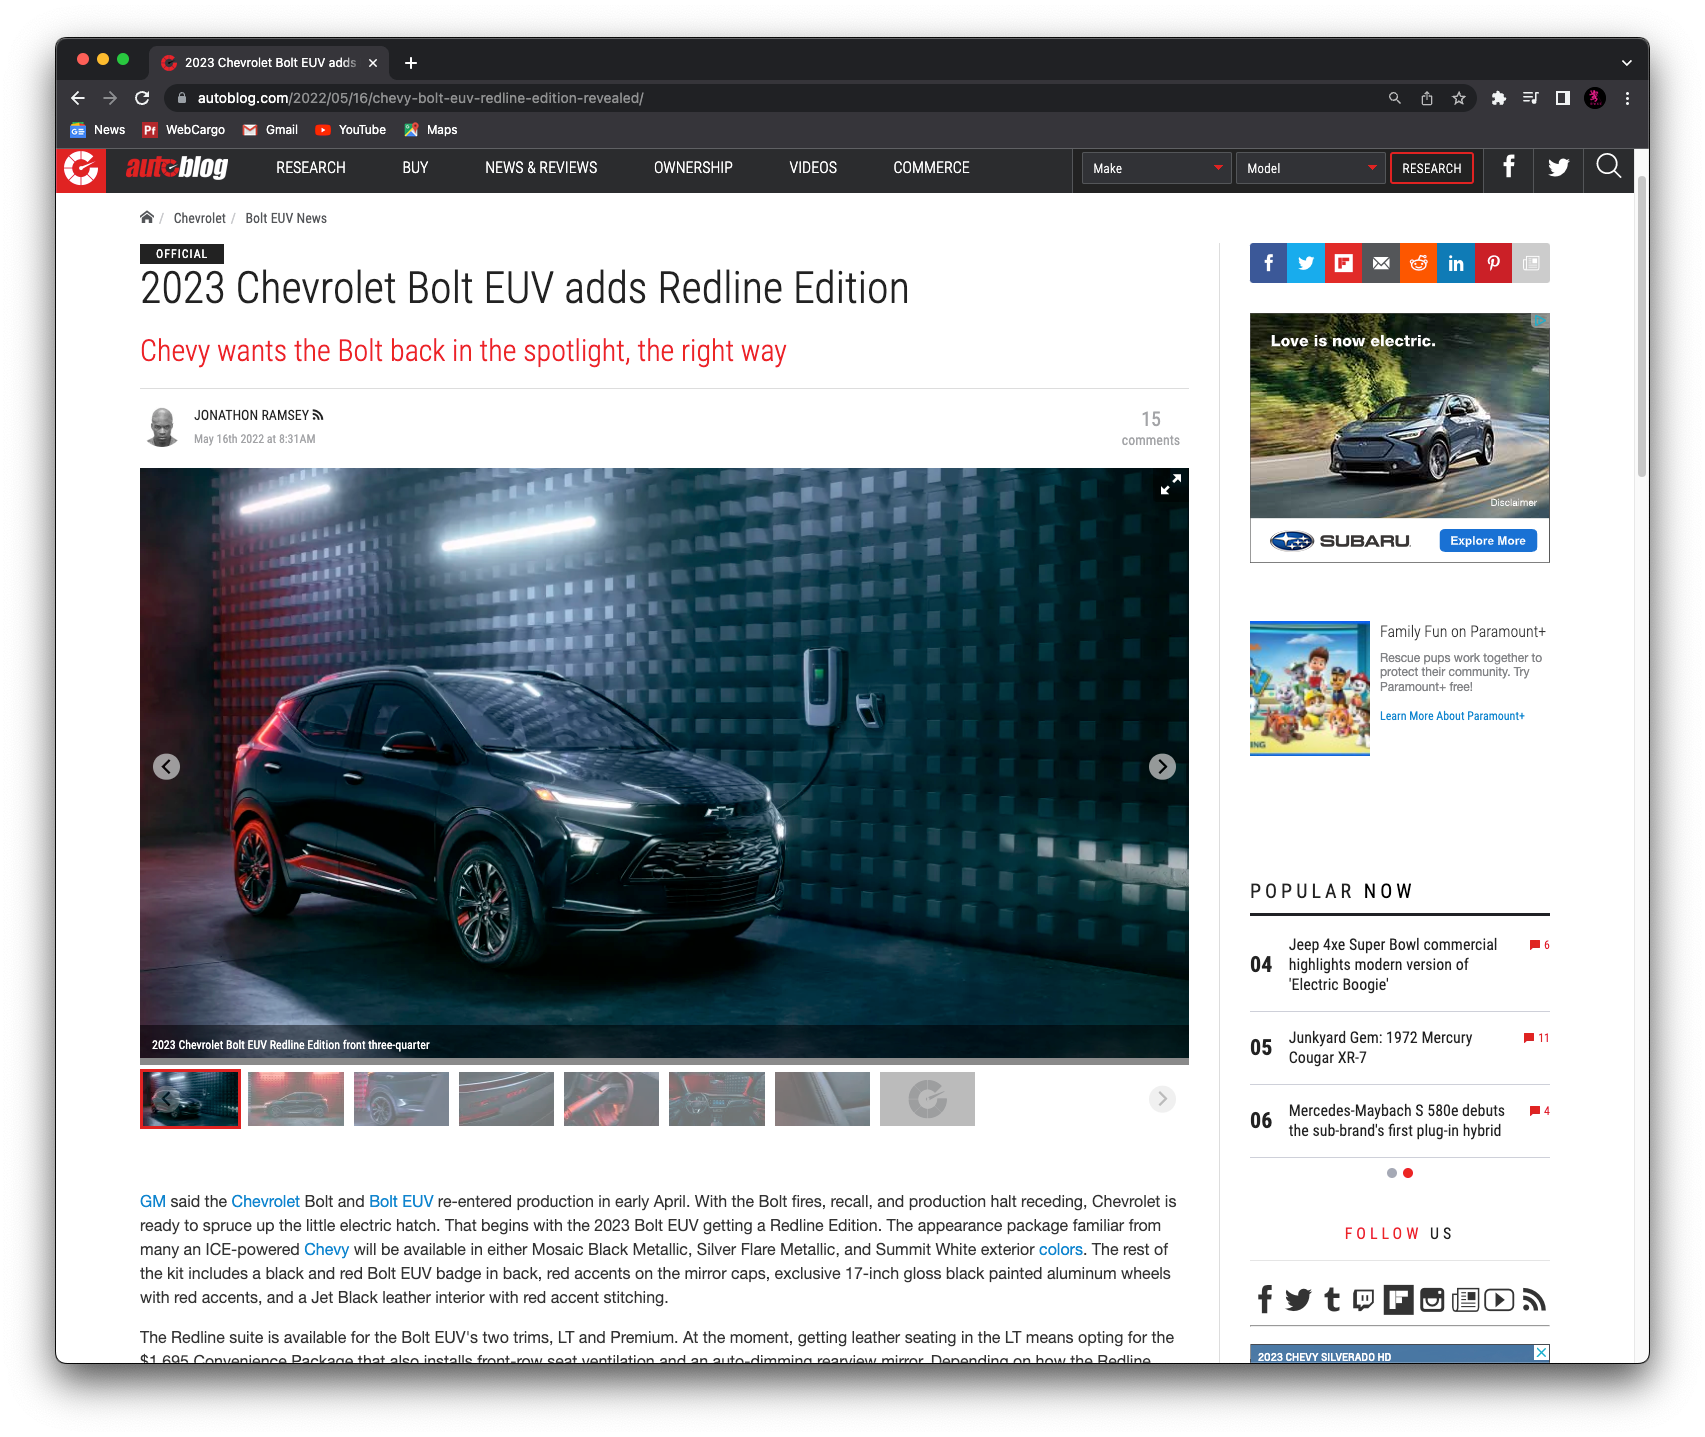Open Autoblog Facebook page from header
Viewport: 1705px width, 1437px height.
click(x=1509, y=167)
